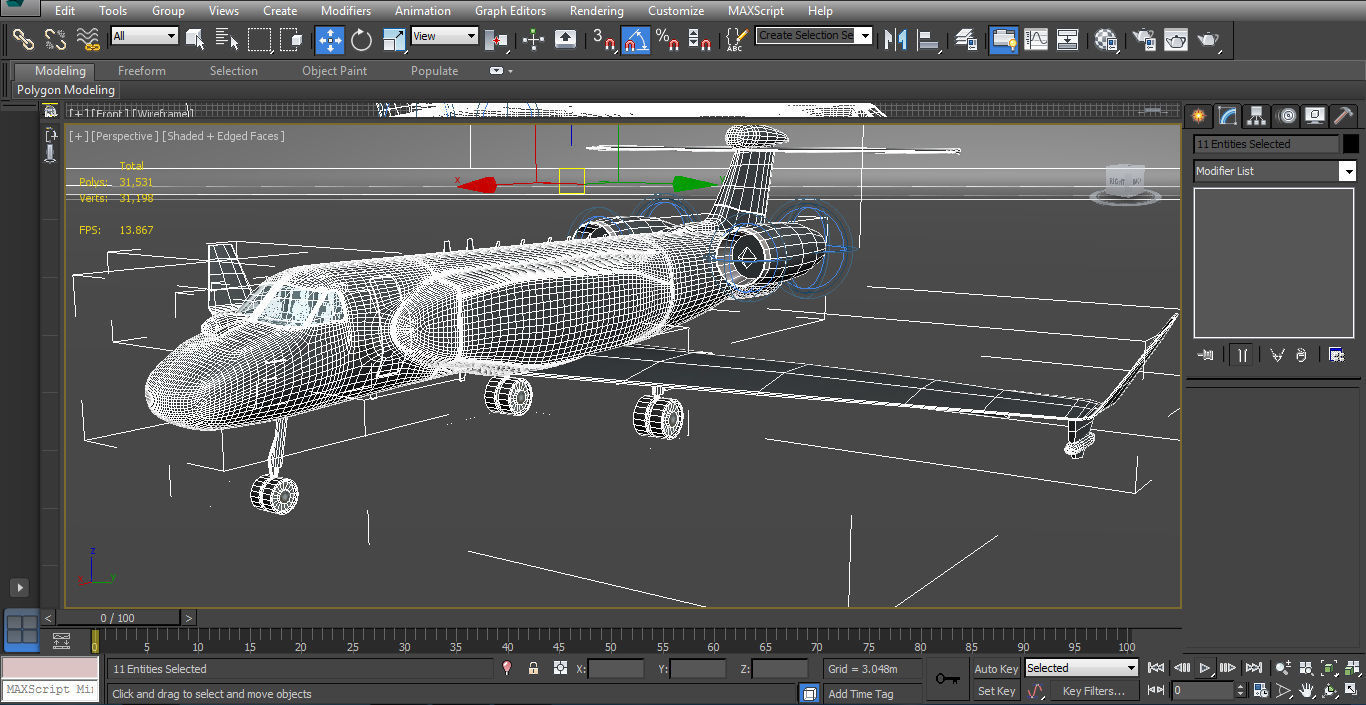Viewport: 1366px width, 705px height.
Task: Toggle Show End Result in modifier stack
Action: (1241, 355)
